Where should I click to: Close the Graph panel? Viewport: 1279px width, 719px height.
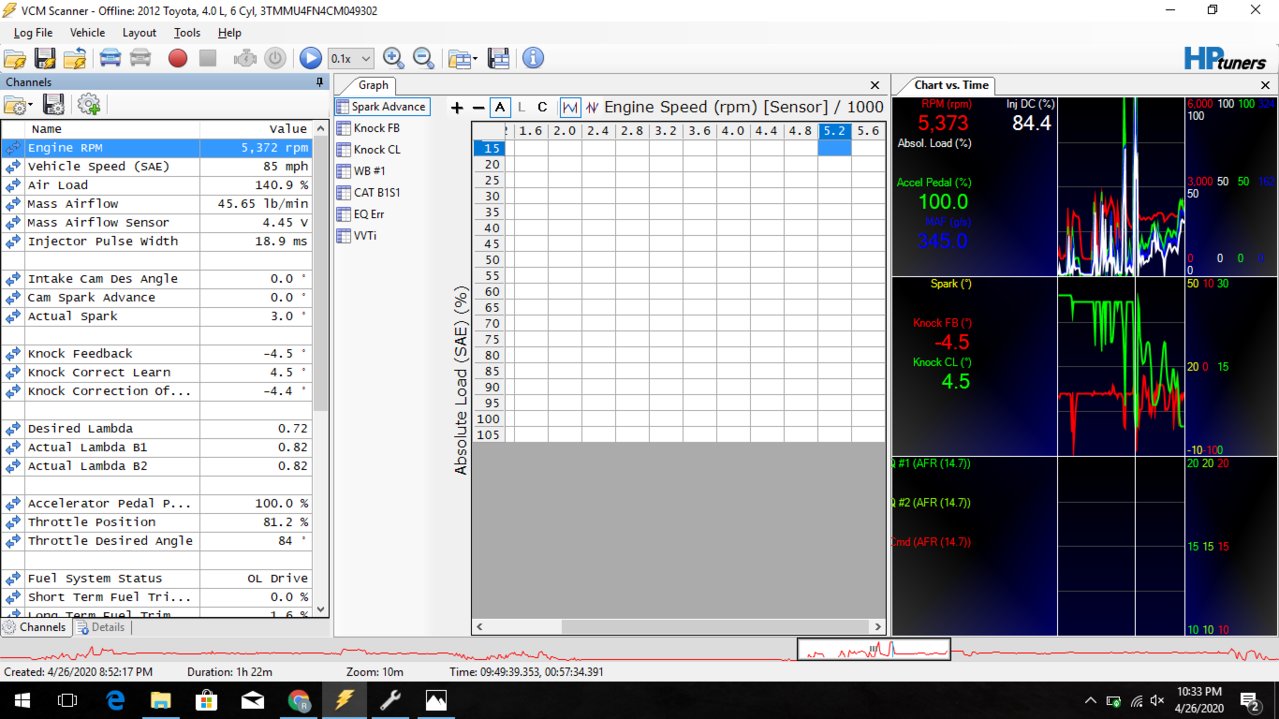[x=875, y=86]
